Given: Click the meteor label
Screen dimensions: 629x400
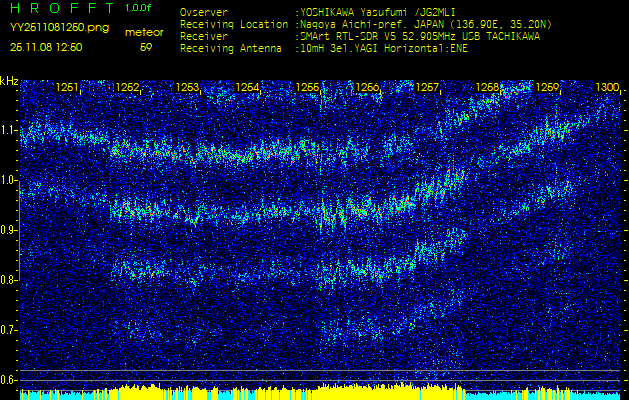Looking at the screenshot, I should [144, 32].
